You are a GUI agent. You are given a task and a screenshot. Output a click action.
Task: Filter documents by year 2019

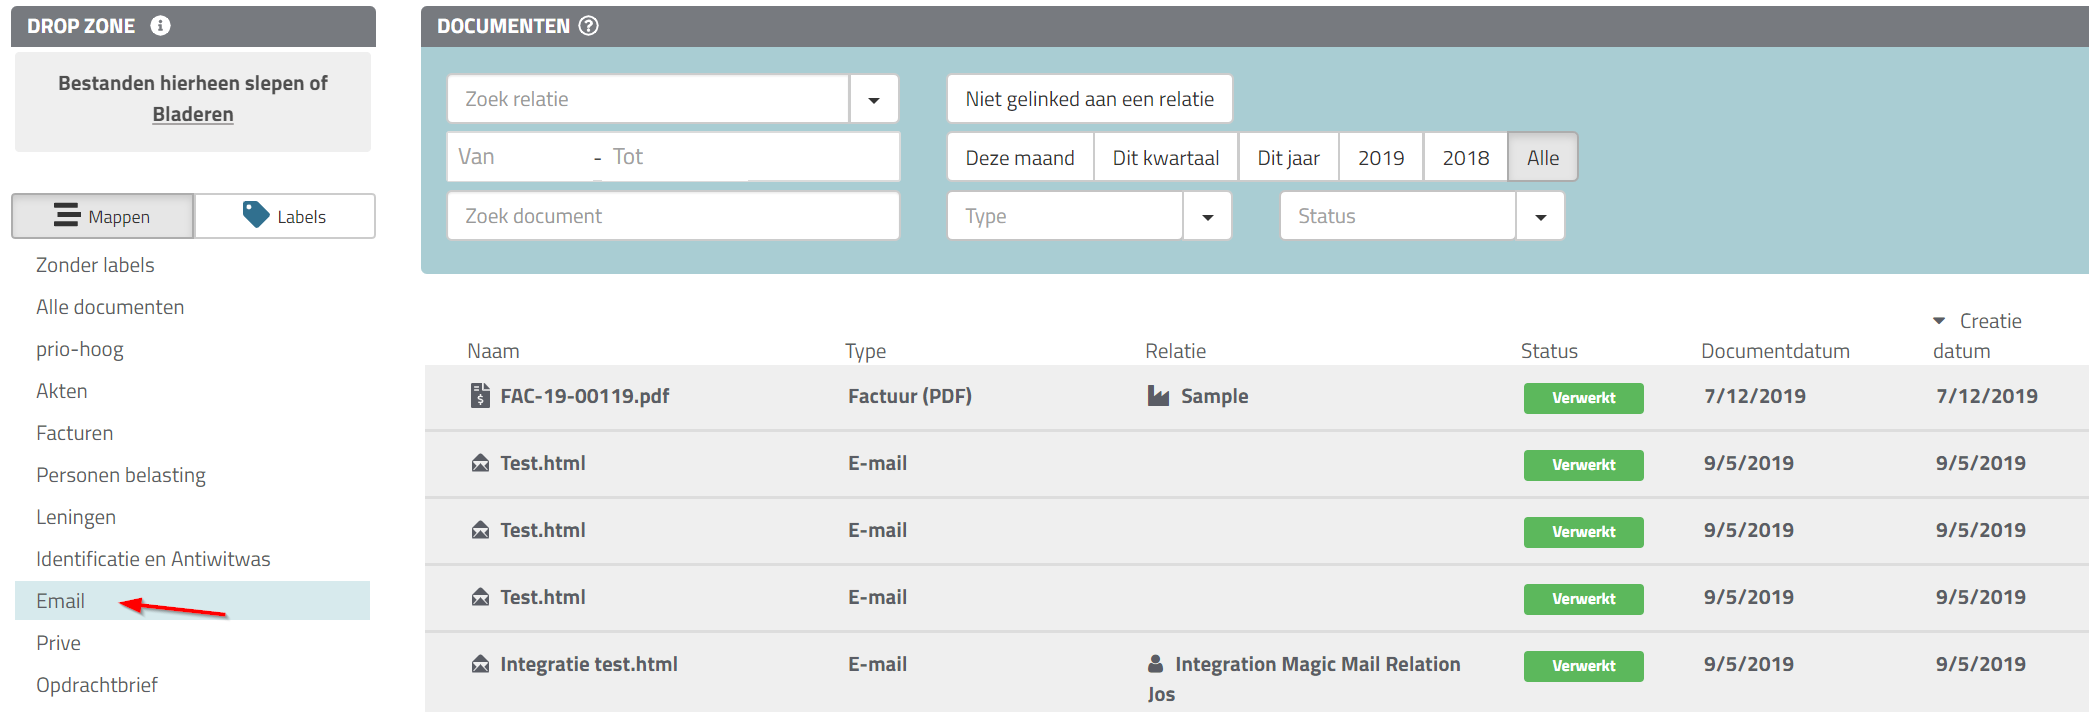1381,157
